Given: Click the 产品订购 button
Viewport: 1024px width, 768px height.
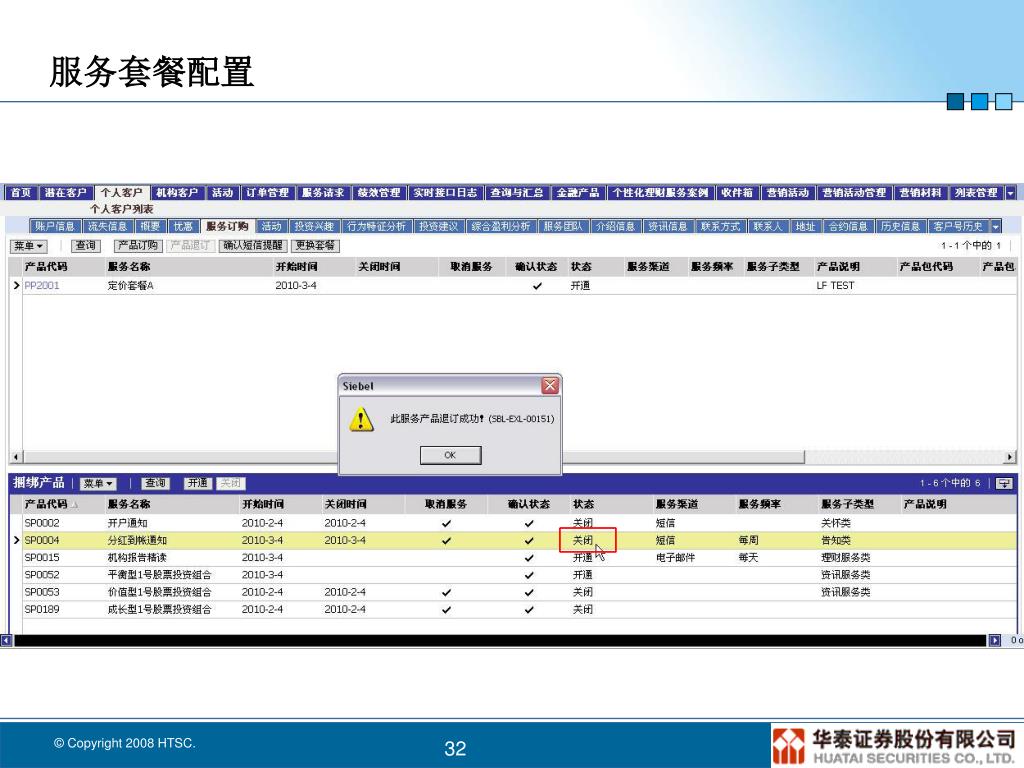Looking at the screenshot, I should pos(138,246).
